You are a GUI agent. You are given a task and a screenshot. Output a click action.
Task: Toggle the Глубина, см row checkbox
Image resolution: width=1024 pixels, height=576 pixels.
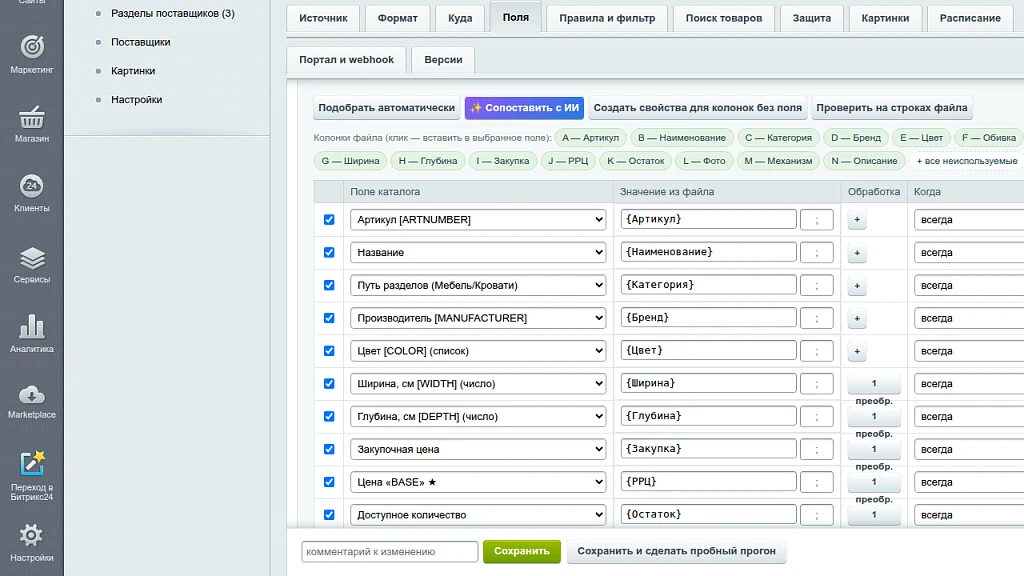329,416
